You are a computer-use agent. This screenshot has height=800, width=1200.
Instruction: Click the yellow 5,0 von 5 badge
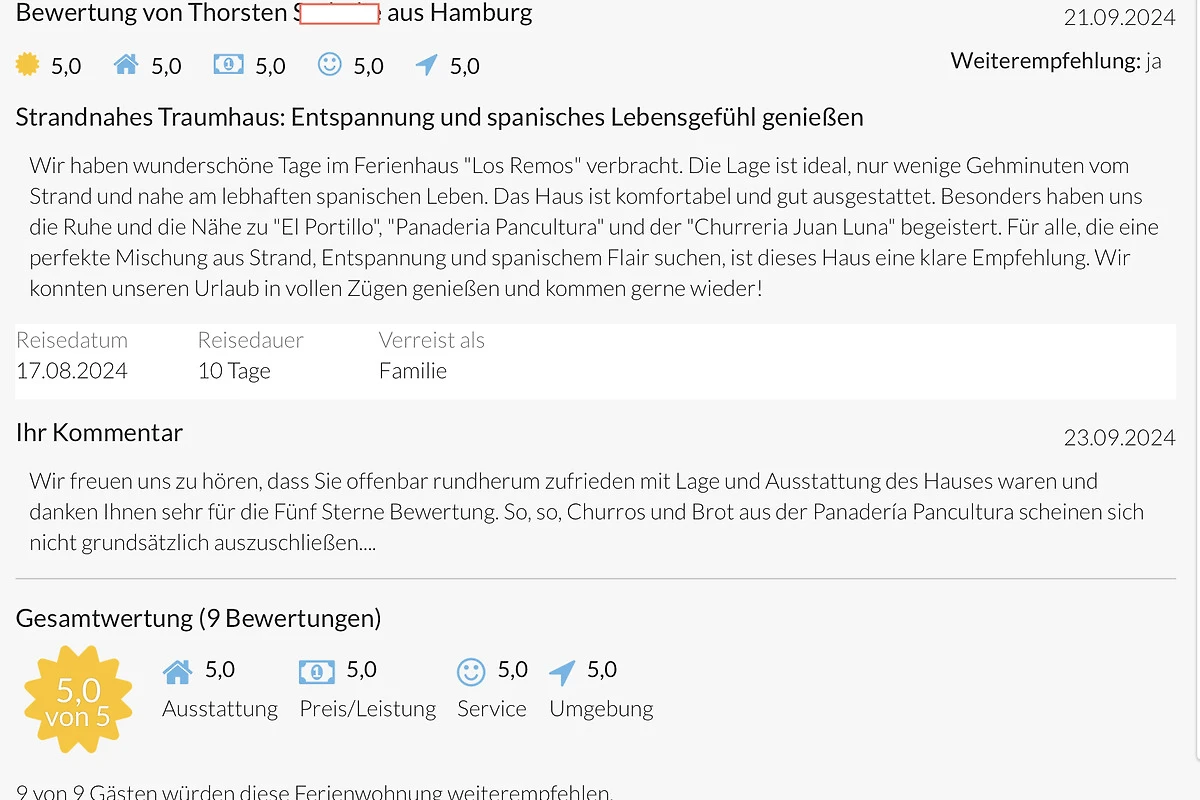pyautogui.click(x=78, y=700)
